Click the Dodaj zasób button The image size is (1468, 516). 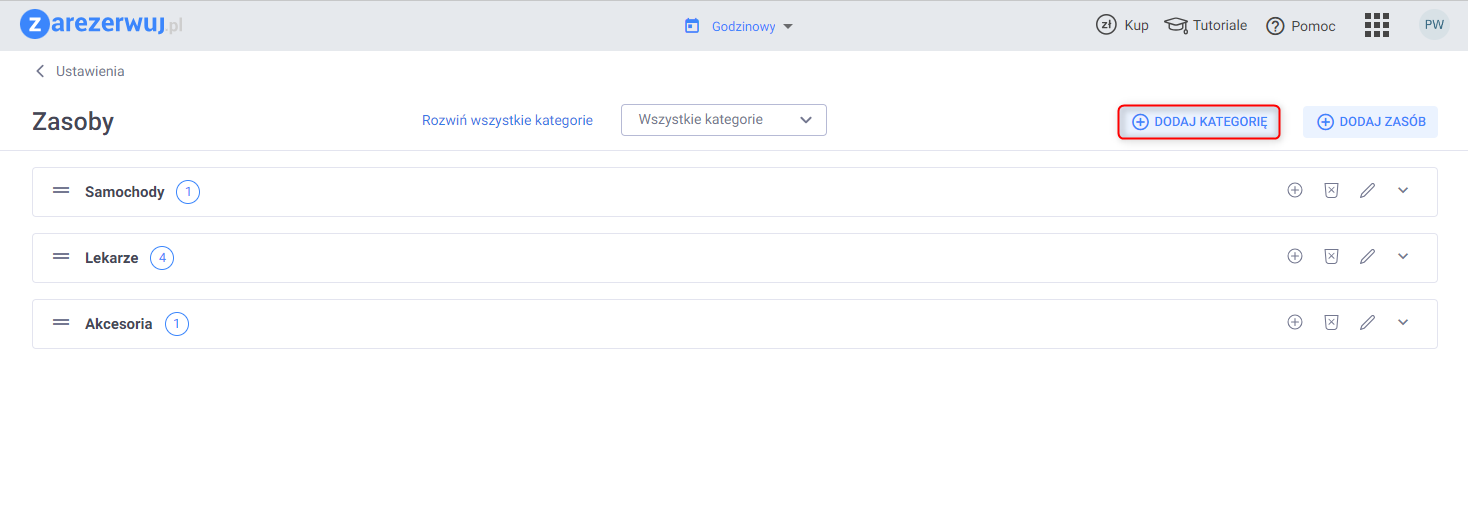tap(1370, 122)
